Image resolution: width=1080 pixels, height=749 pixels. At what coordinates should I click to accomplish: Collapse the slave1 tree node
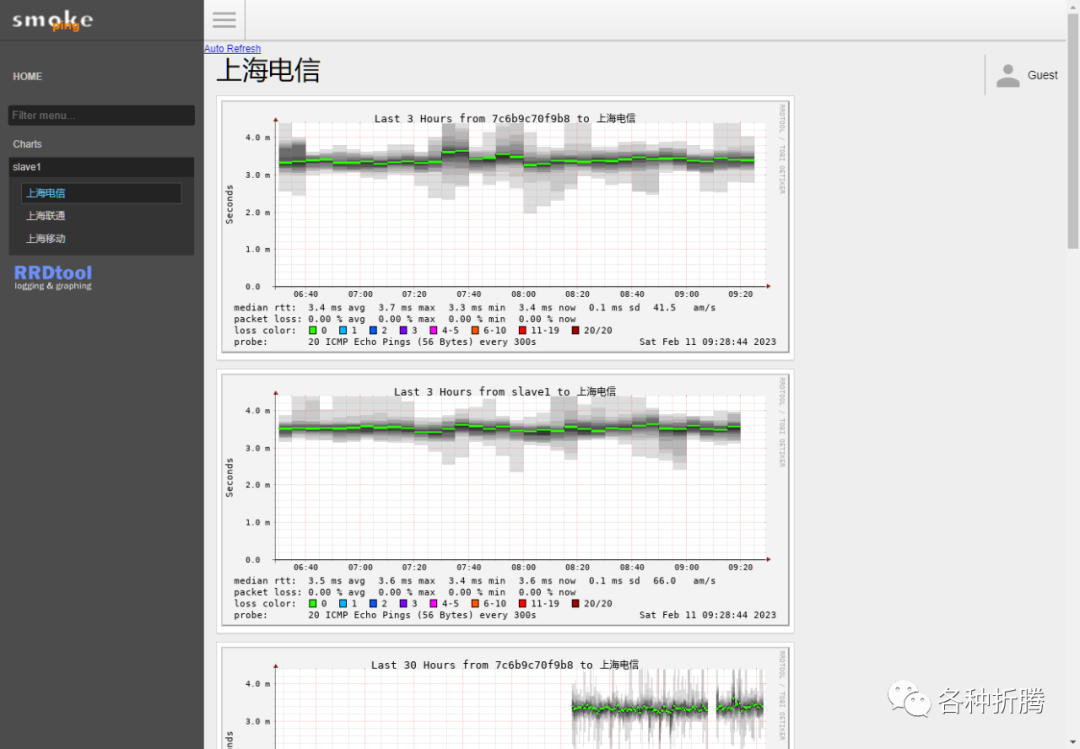click(x=101, y=167)
